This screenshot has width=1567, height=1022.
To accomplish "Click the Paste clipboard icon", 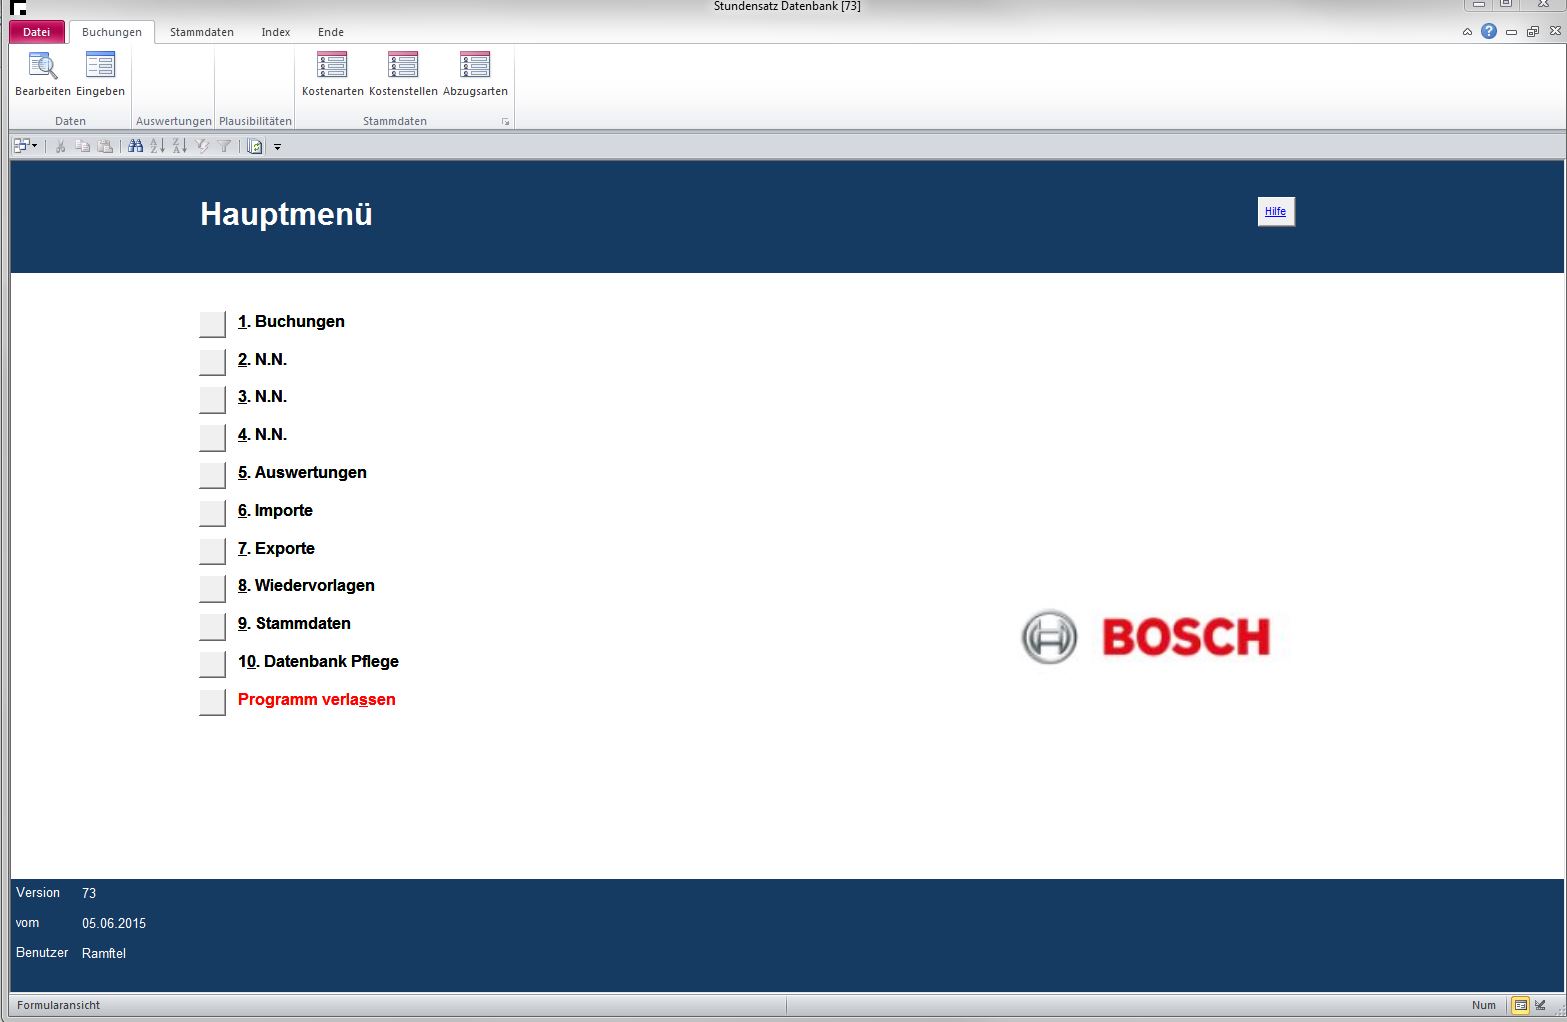I will coord(105,146).
